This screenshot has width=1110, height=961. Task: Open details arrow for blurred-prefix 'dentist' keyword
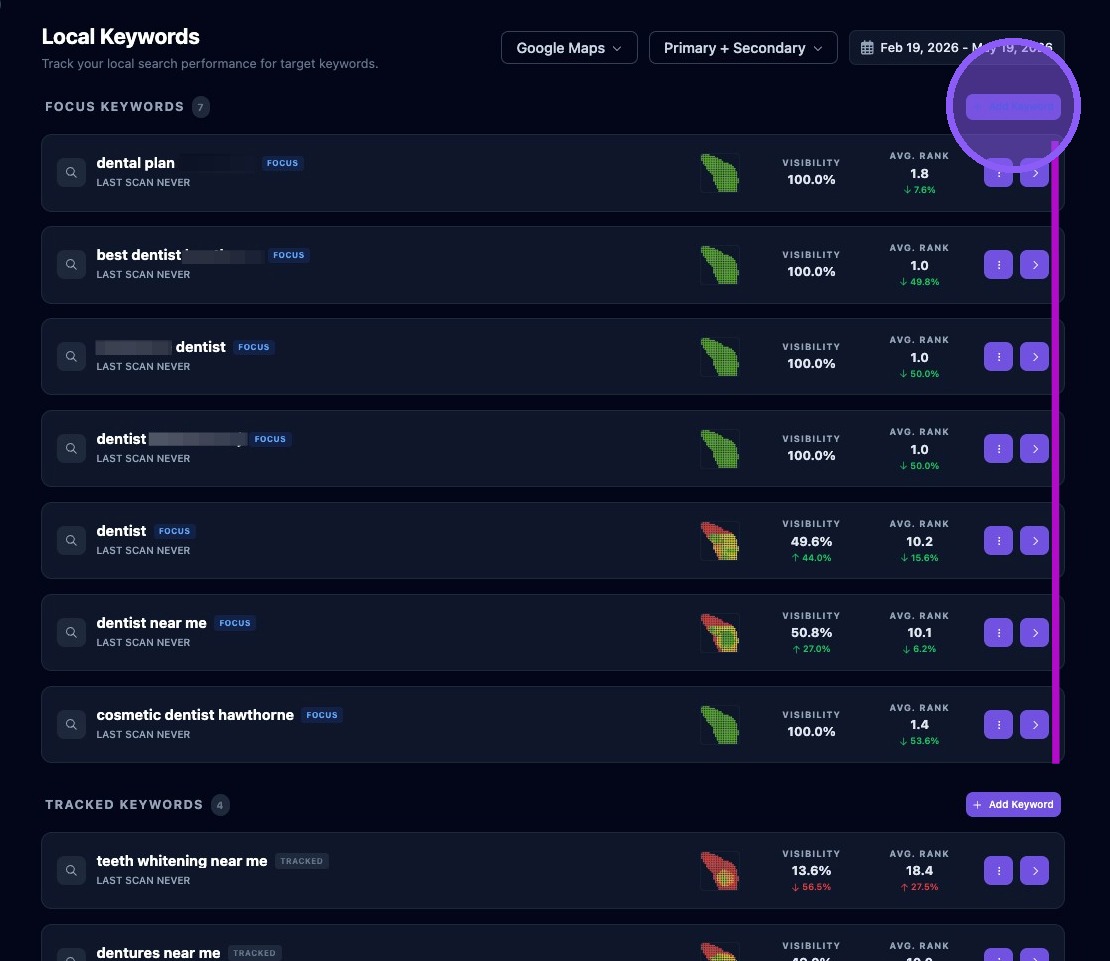click(1034, 357)
